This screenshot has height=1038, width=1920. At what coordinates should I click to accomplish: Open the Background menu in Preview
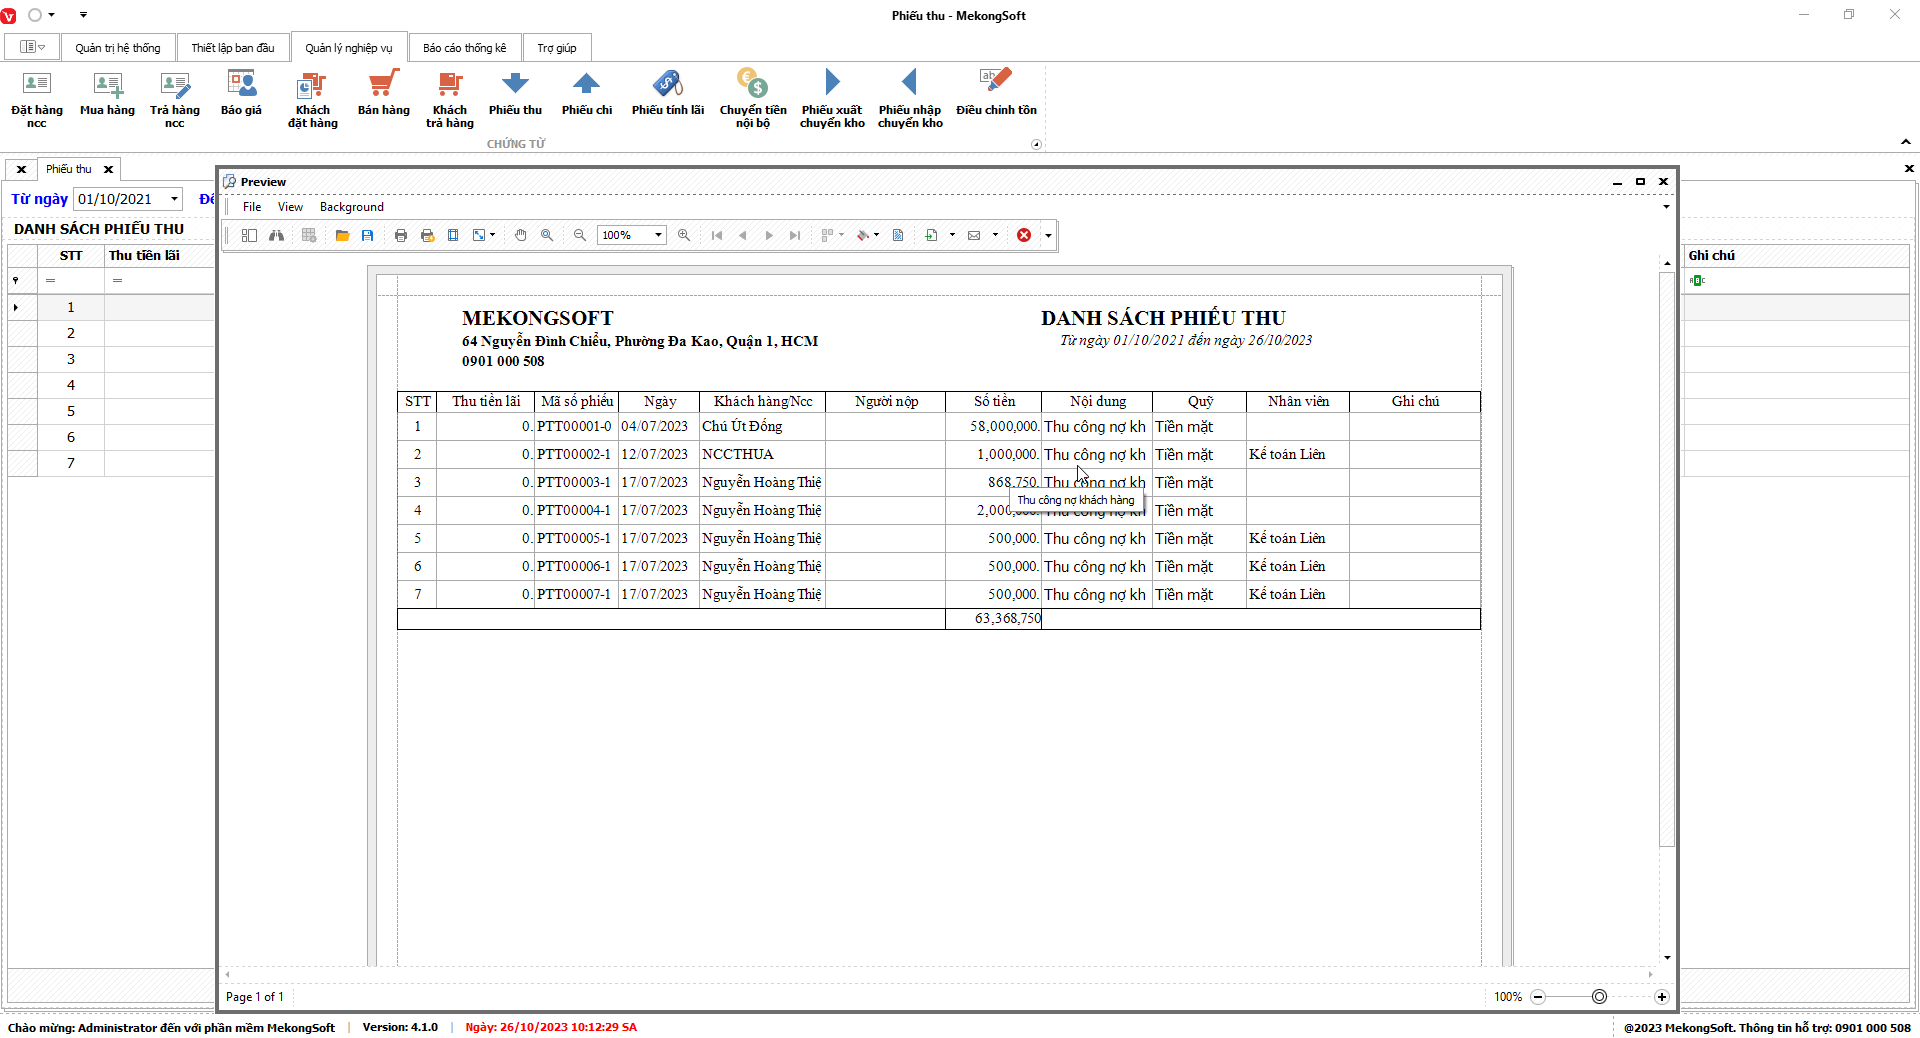click(351, 207)
